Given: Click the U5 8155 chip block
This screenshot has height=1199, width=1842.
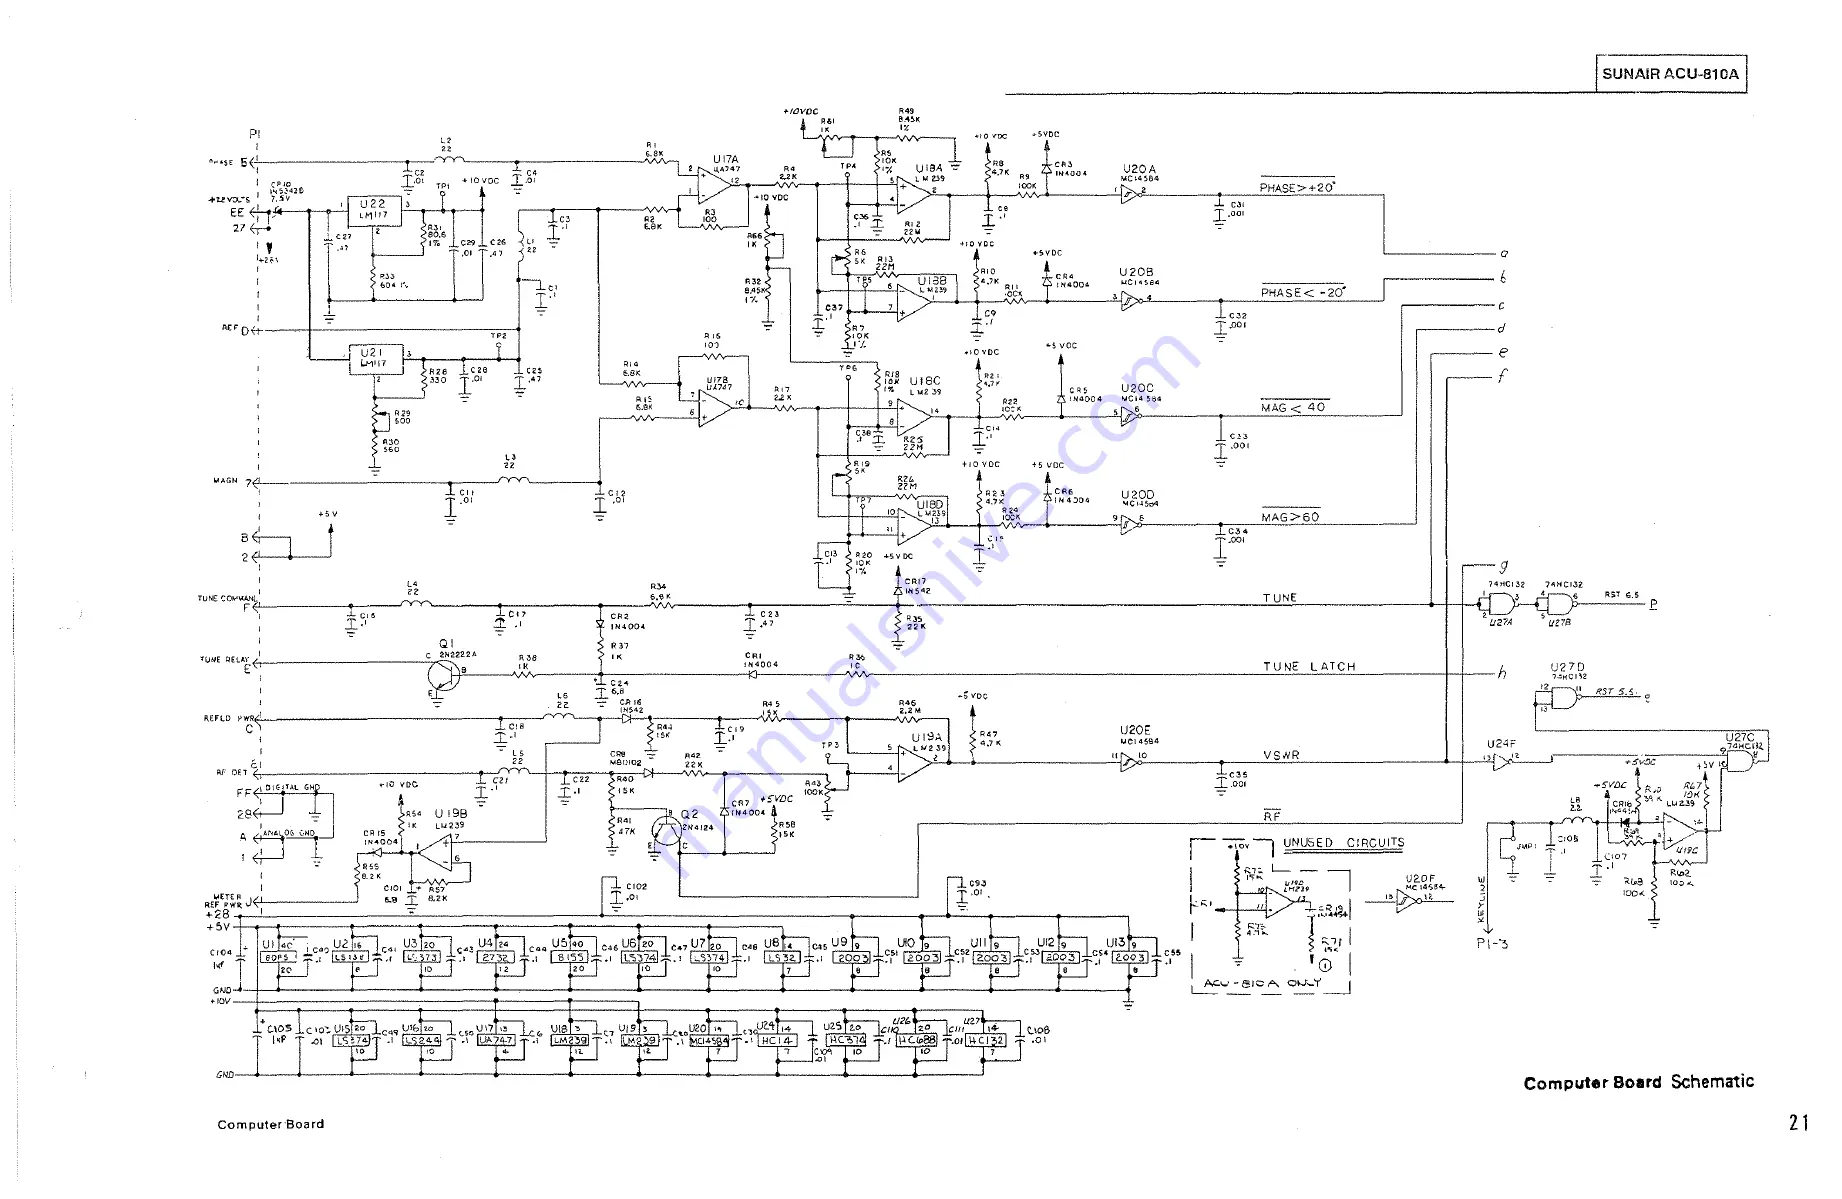Looking at the screenshot, I should tap(569, 957).
